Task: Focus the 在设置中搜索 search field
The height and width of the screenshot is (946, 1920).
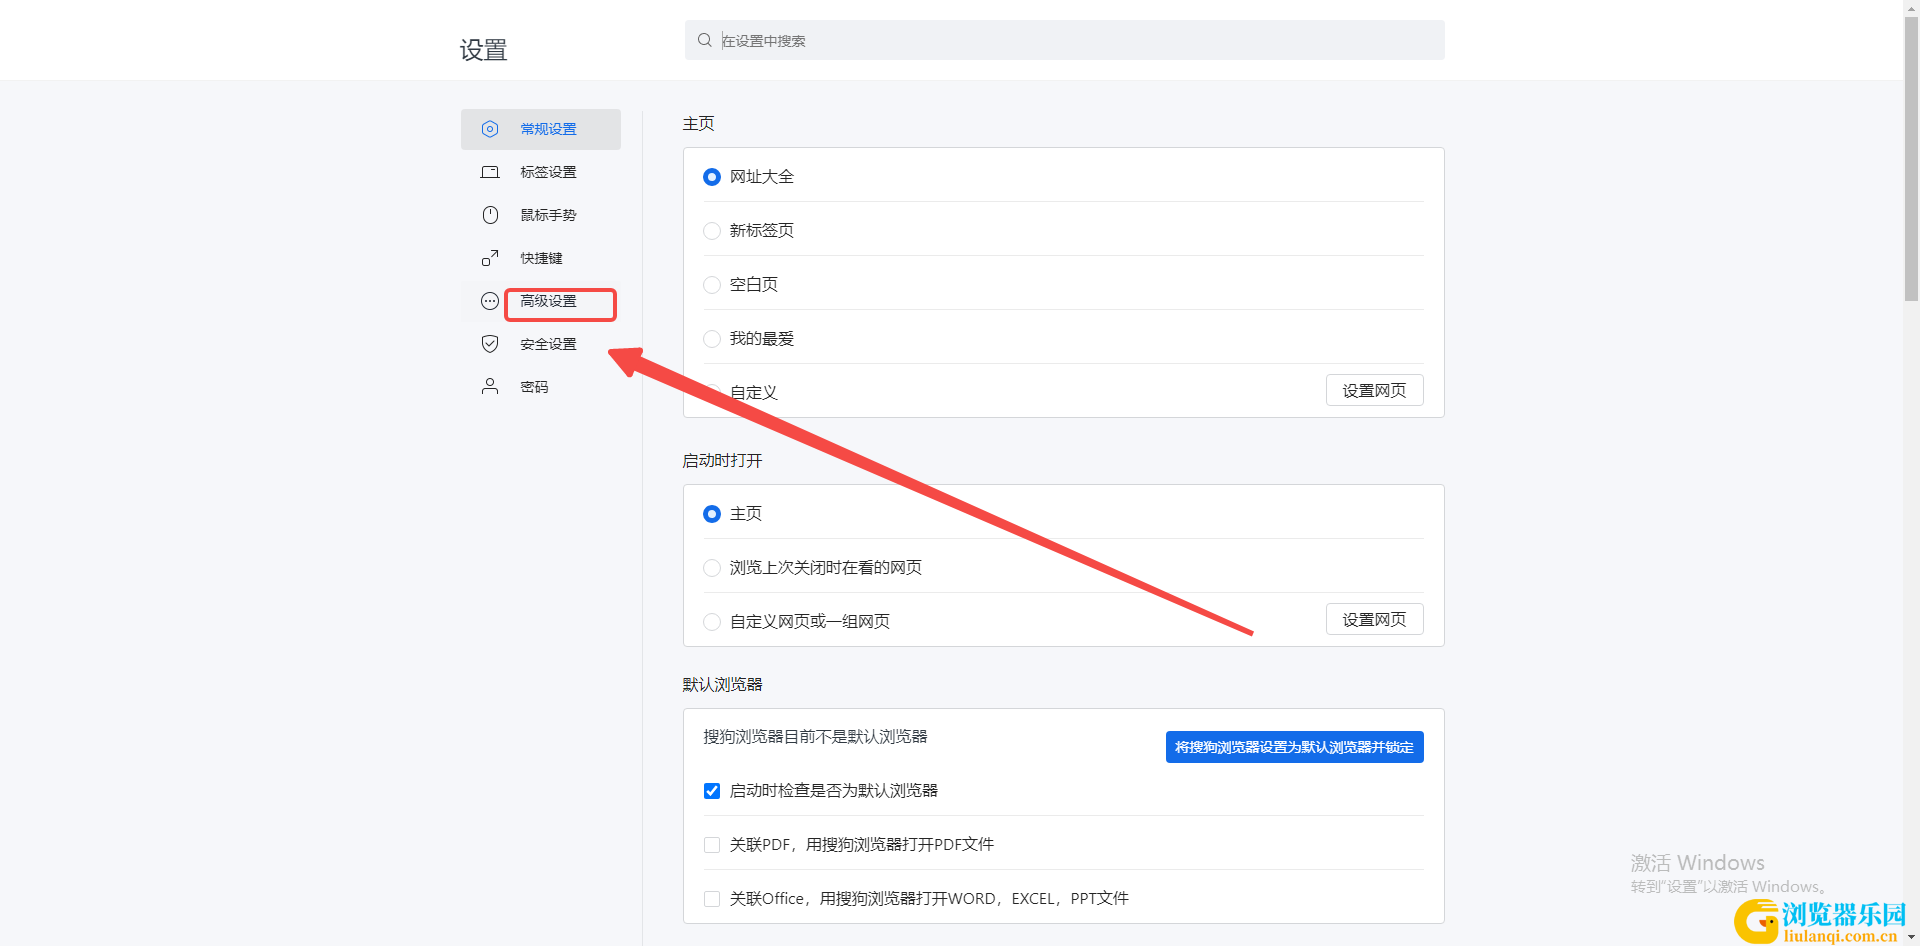Action: pos(1064,40)
